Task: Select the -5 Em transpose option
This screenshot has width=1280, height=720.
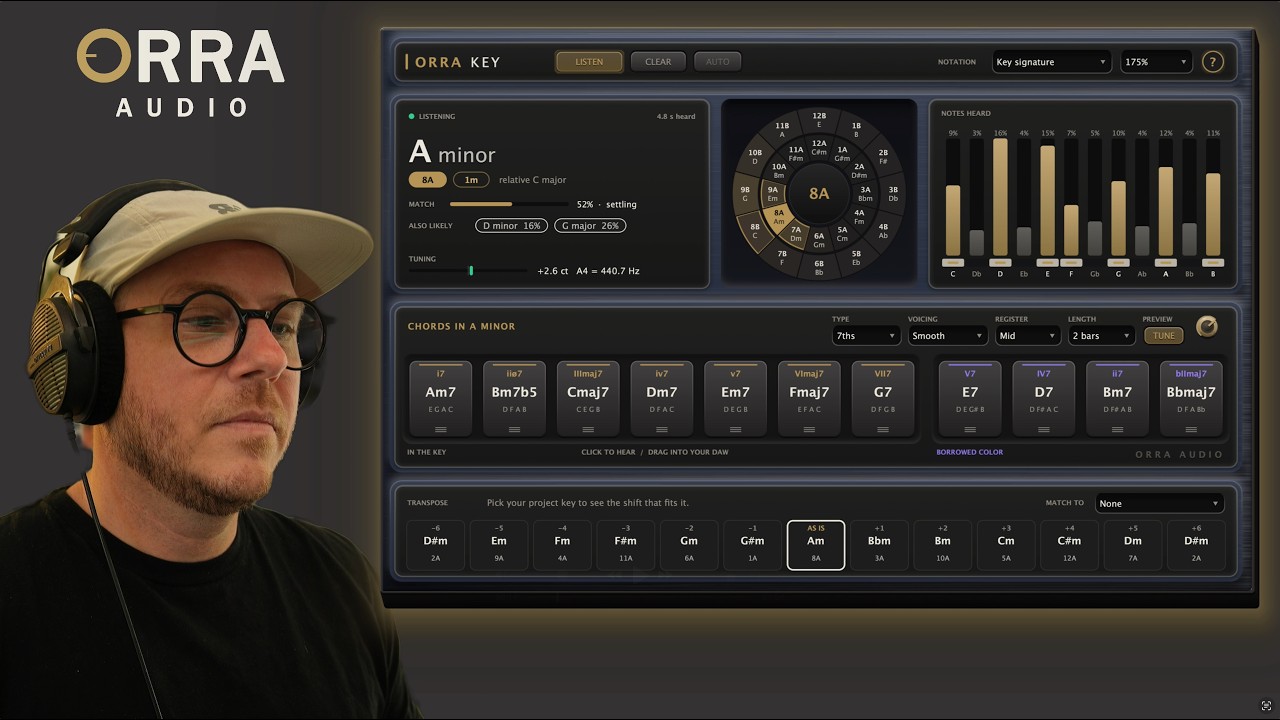Action: click(499, 545)
